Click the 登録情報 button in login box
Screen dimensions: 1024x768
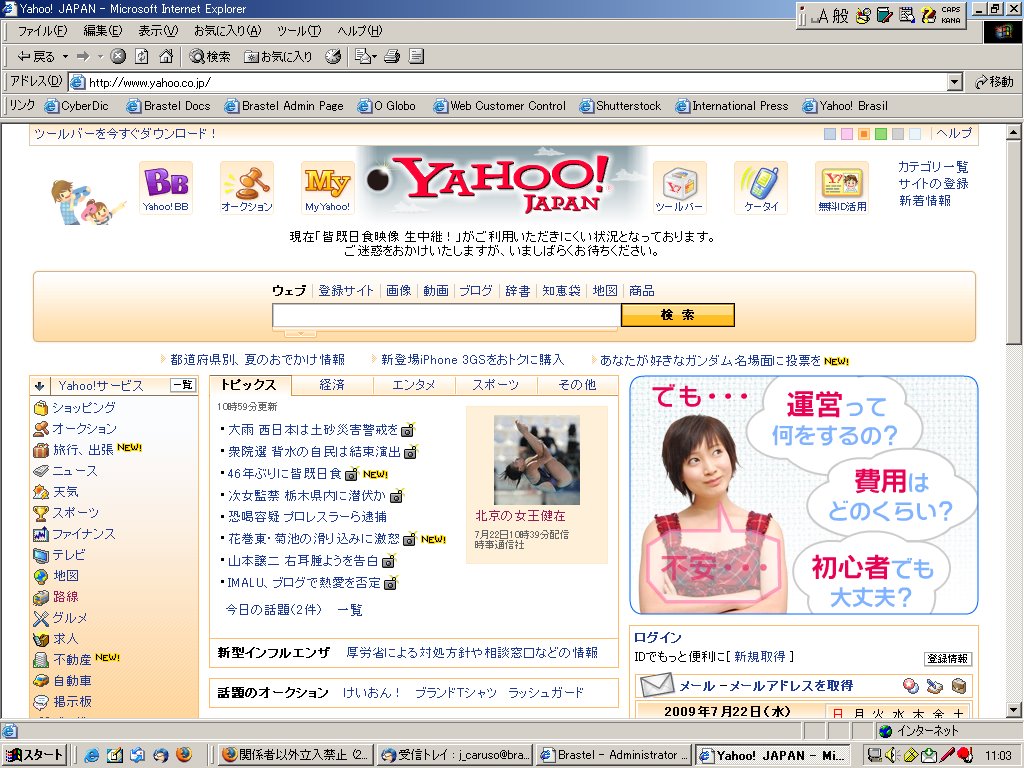[948, 658]
